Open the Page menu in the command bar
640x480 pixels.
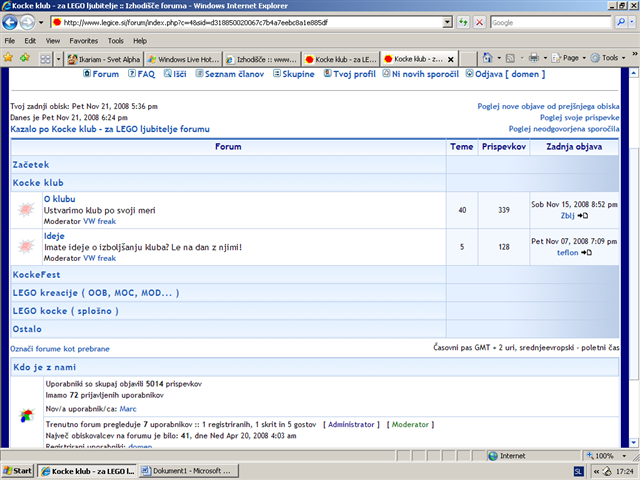pyautogui.click(x=569, y=58)
